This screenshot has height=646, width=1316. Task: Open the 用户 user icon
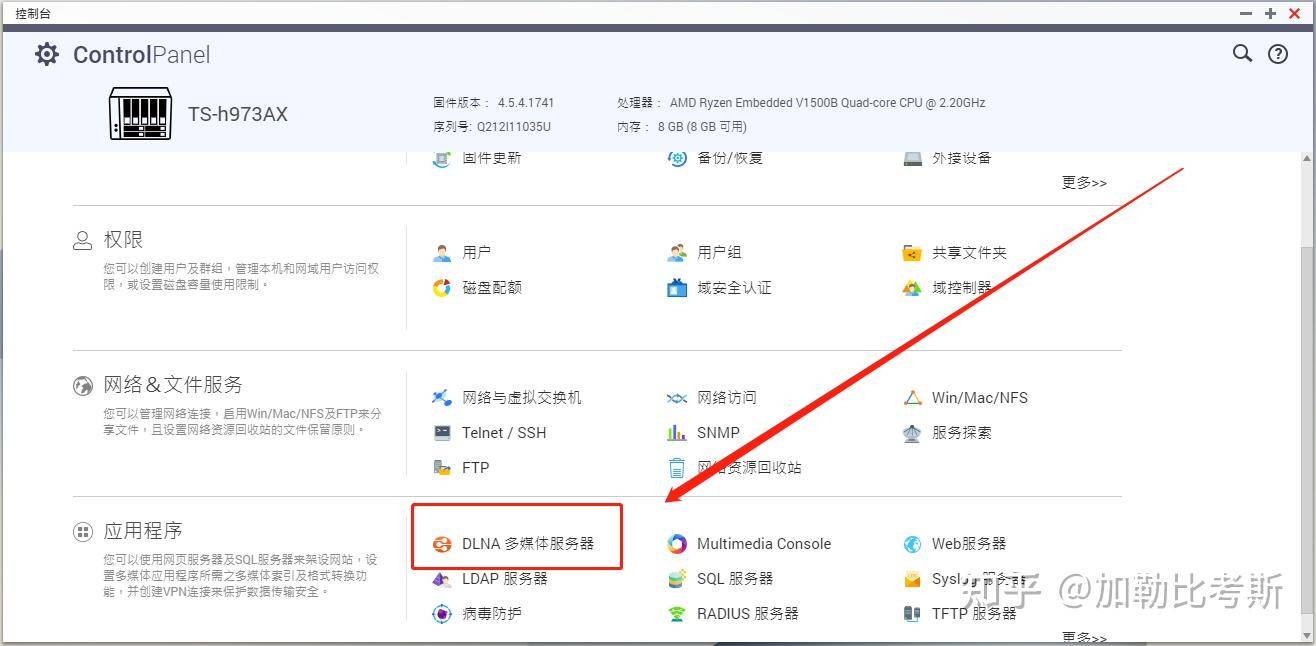click(x=442, y=253)
